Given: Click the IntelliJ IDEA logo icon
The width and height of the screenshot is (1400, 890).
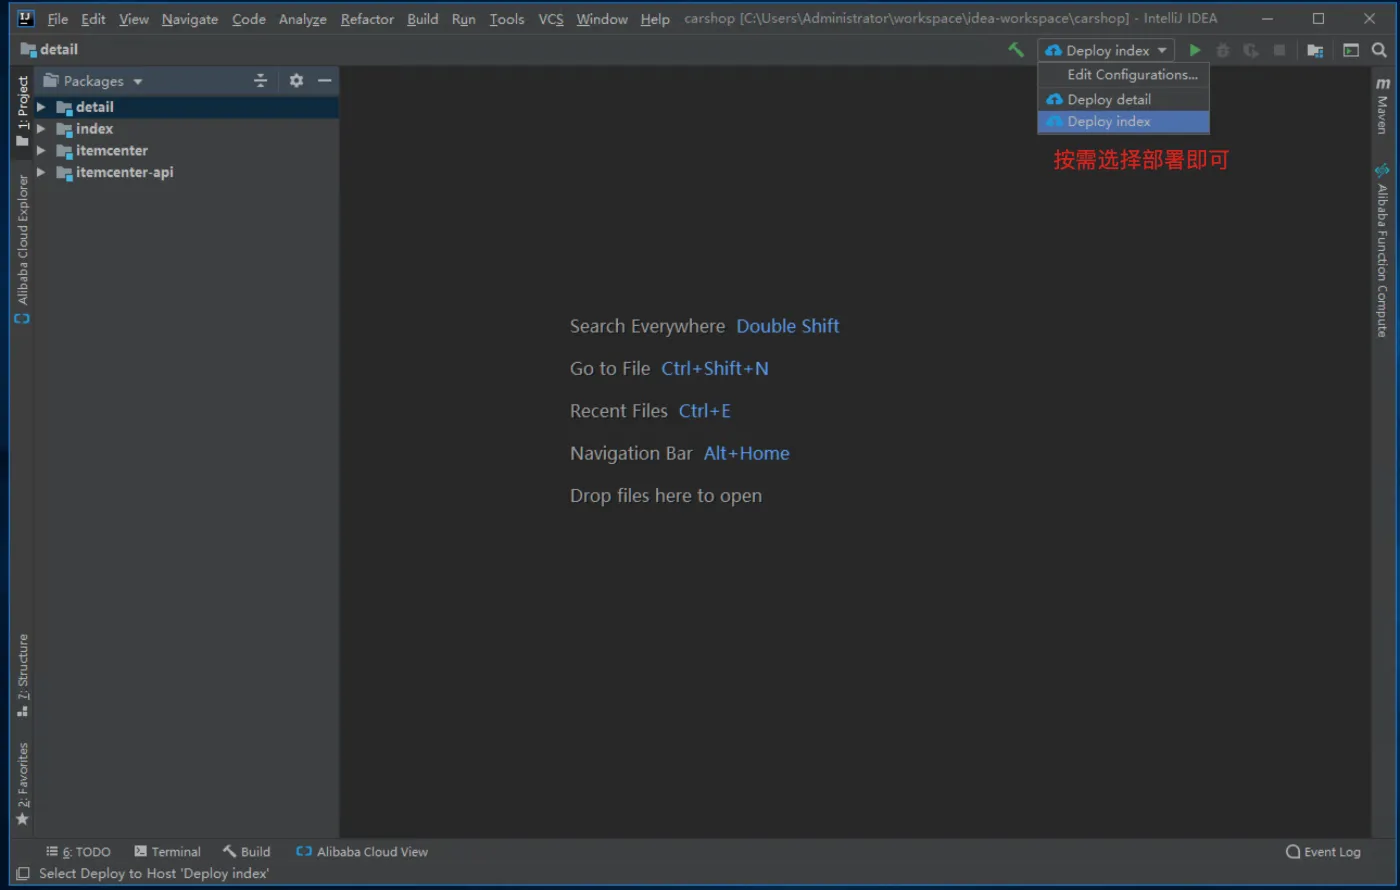Looking at the screenshot, I should tap(26, 19).
